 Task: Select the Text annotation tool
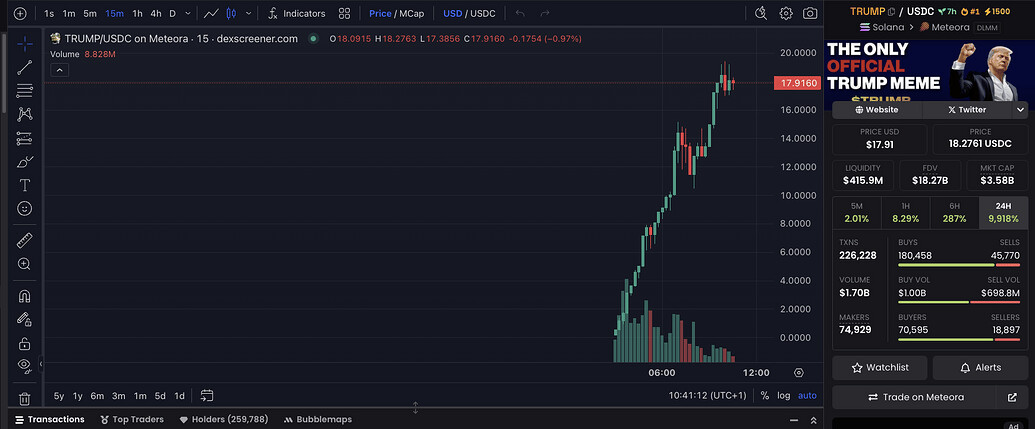pyautogui.click(x=24, y=185)
